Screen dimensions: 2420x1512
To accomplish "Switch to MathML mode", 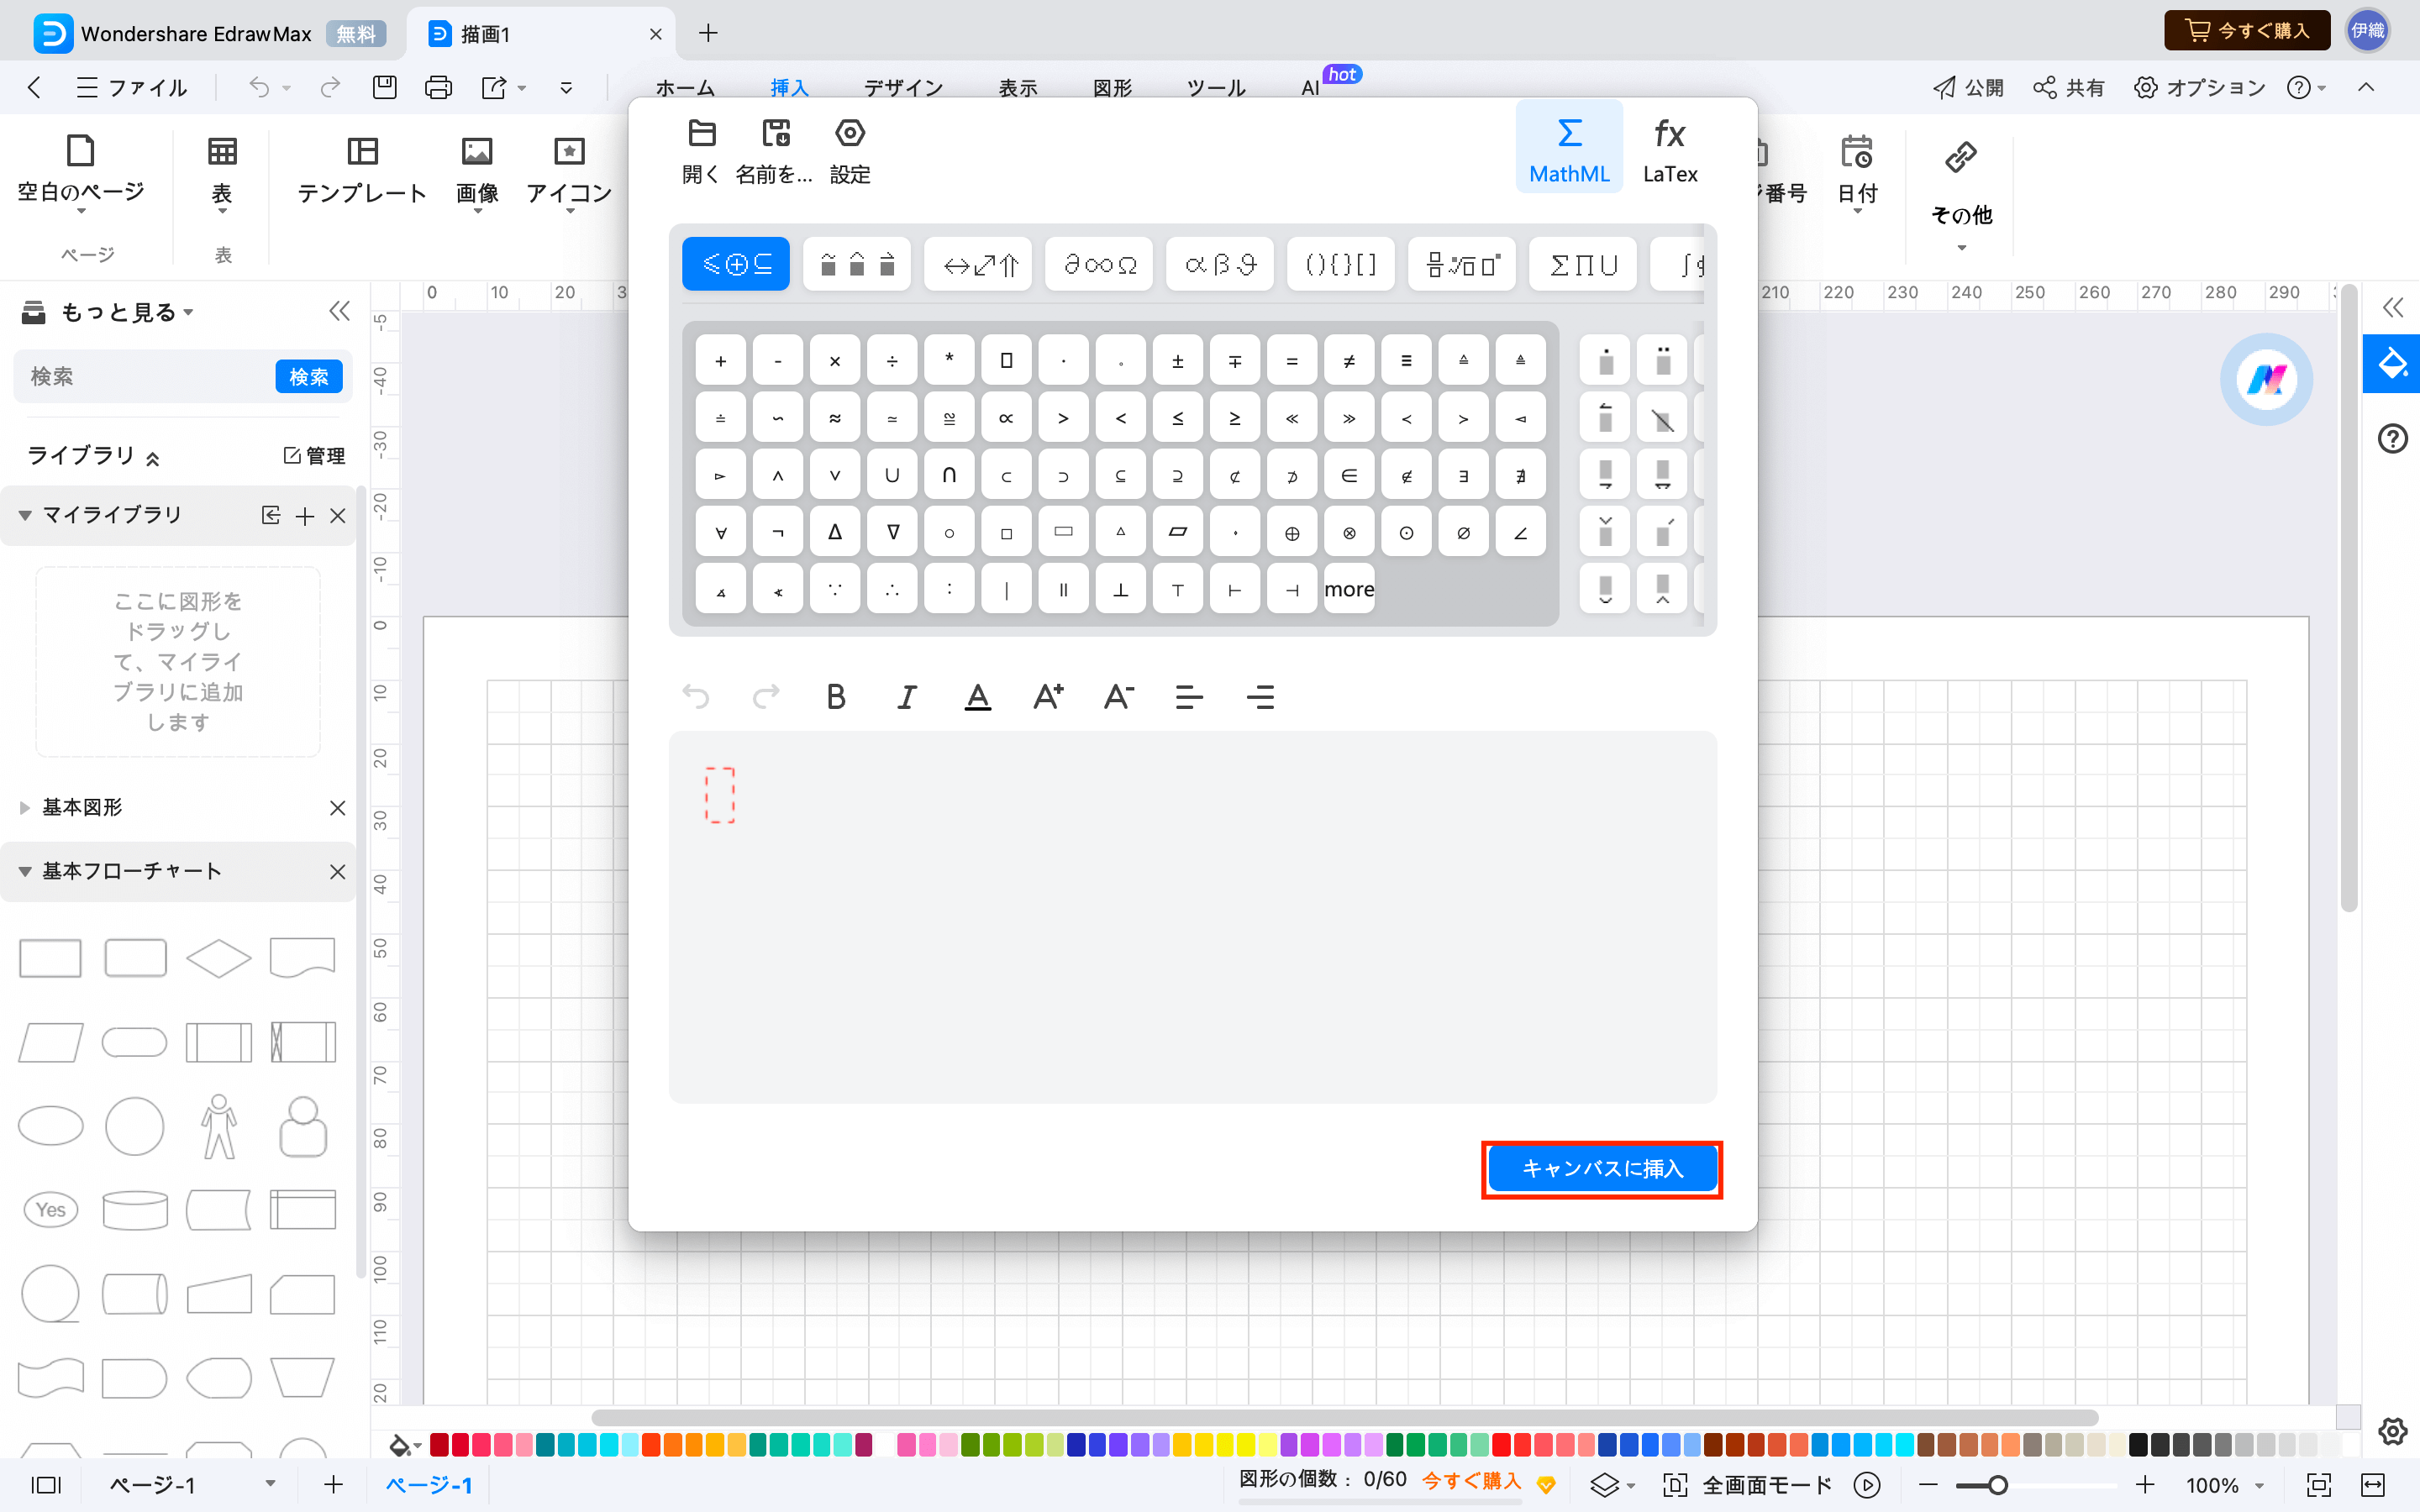I will pyautogui.click(x=1569, y=147).
